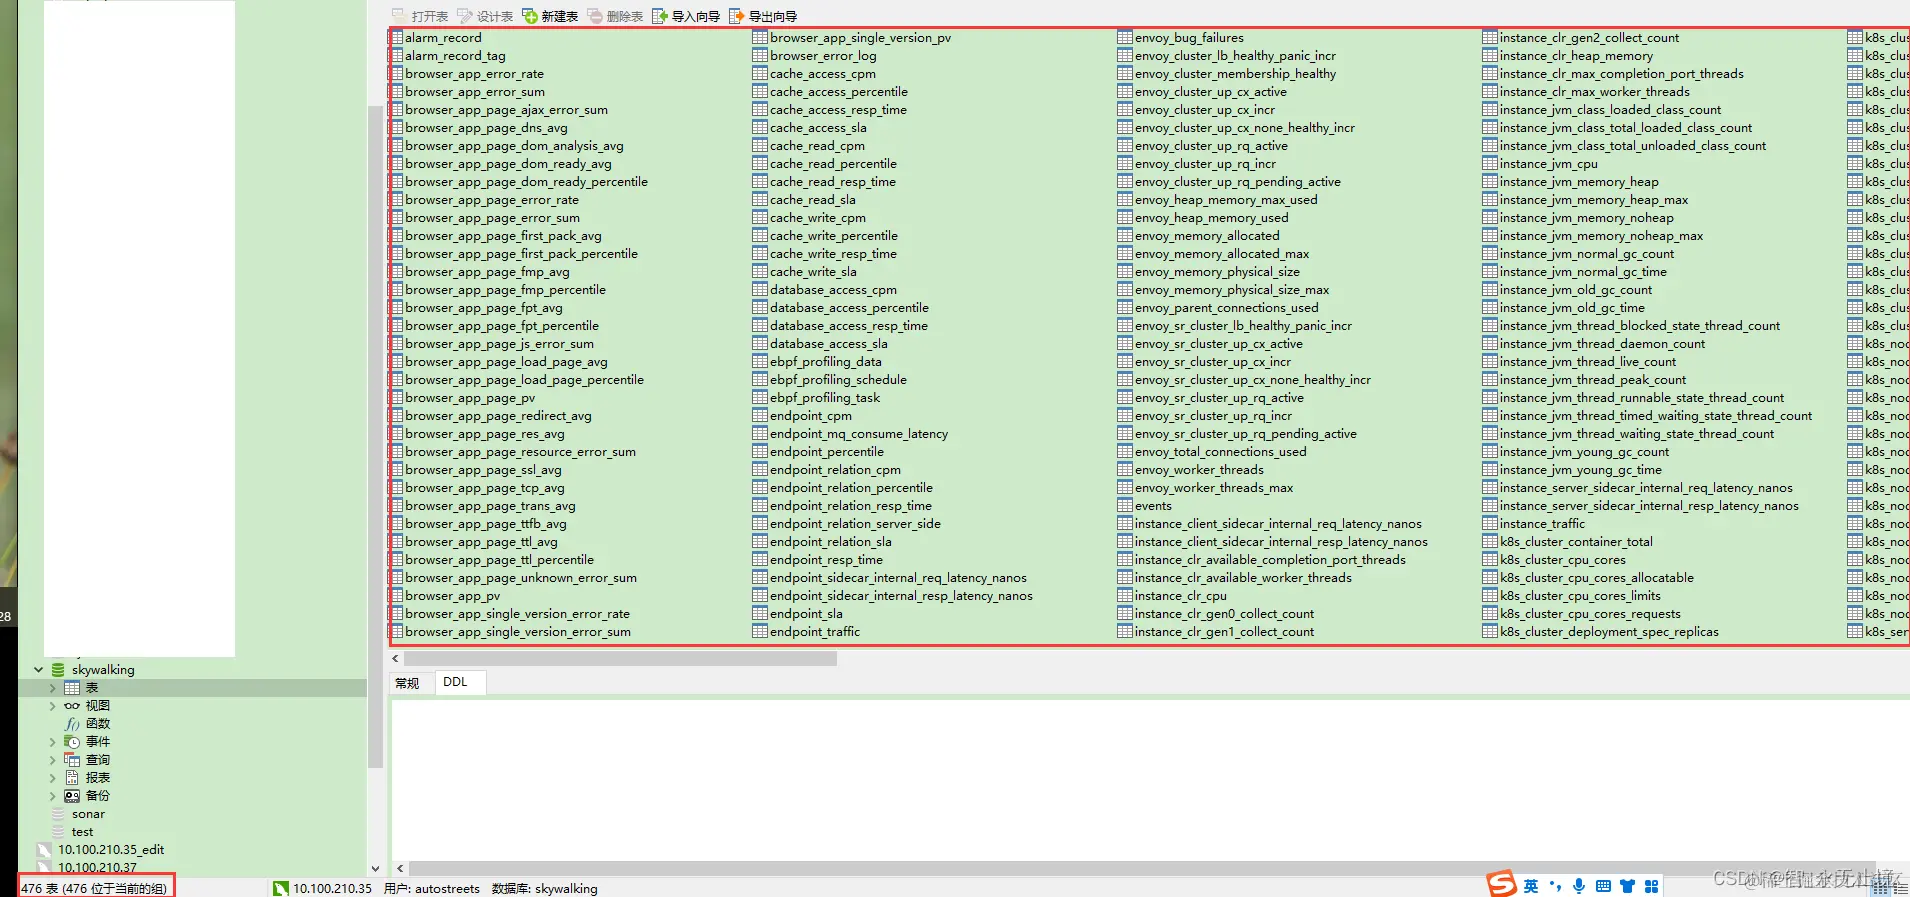Screen dimensions: 1910x897
Task: Select the instance_clr_cpu table
Action: (x=1180, y=596)
